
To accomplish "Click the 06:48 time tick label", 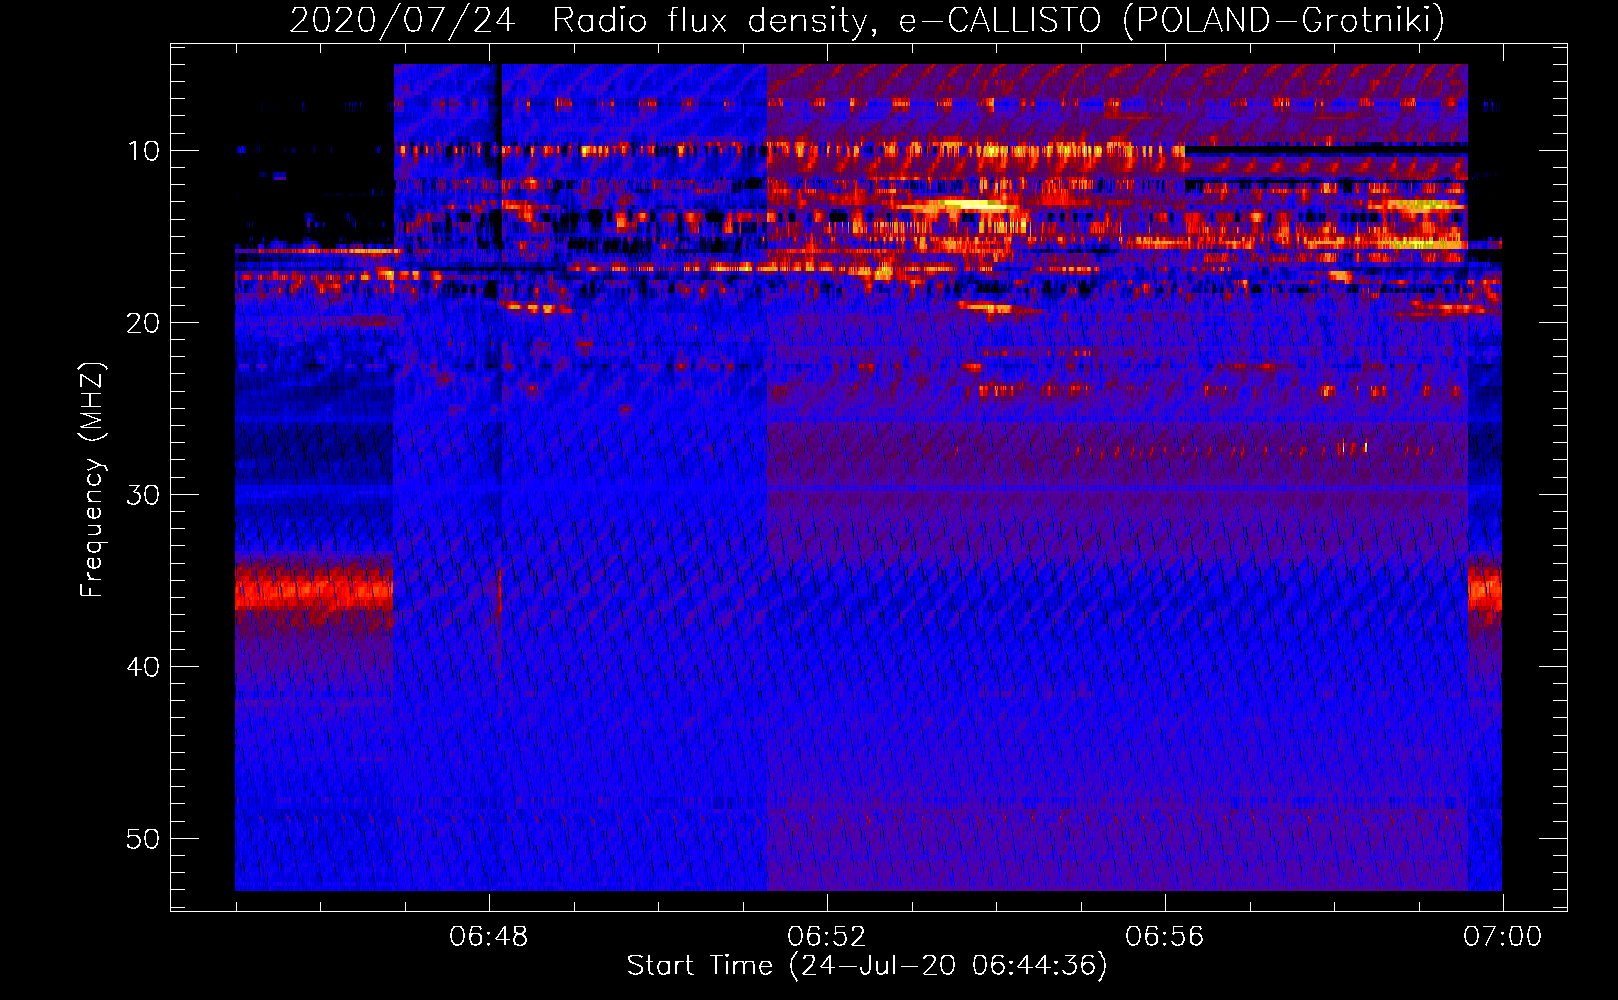I will (489, 937).
